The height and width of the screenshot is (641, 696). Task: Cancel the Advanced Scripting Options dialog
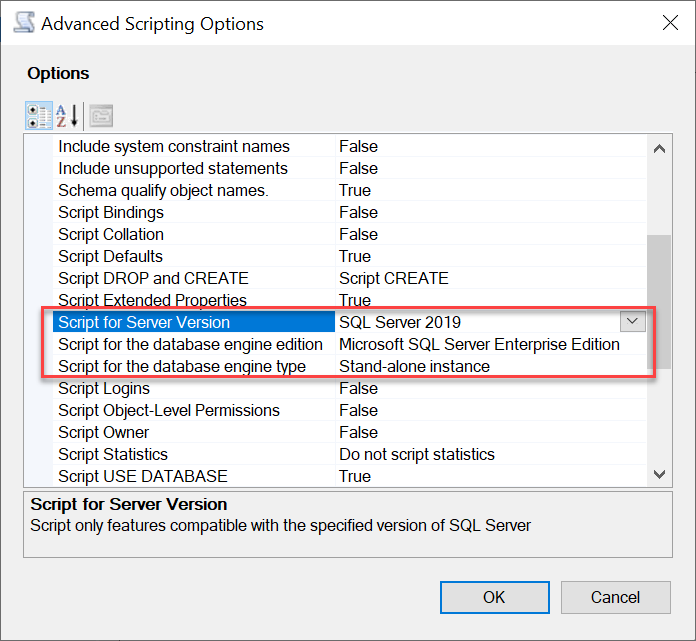(x=616, y=597)
